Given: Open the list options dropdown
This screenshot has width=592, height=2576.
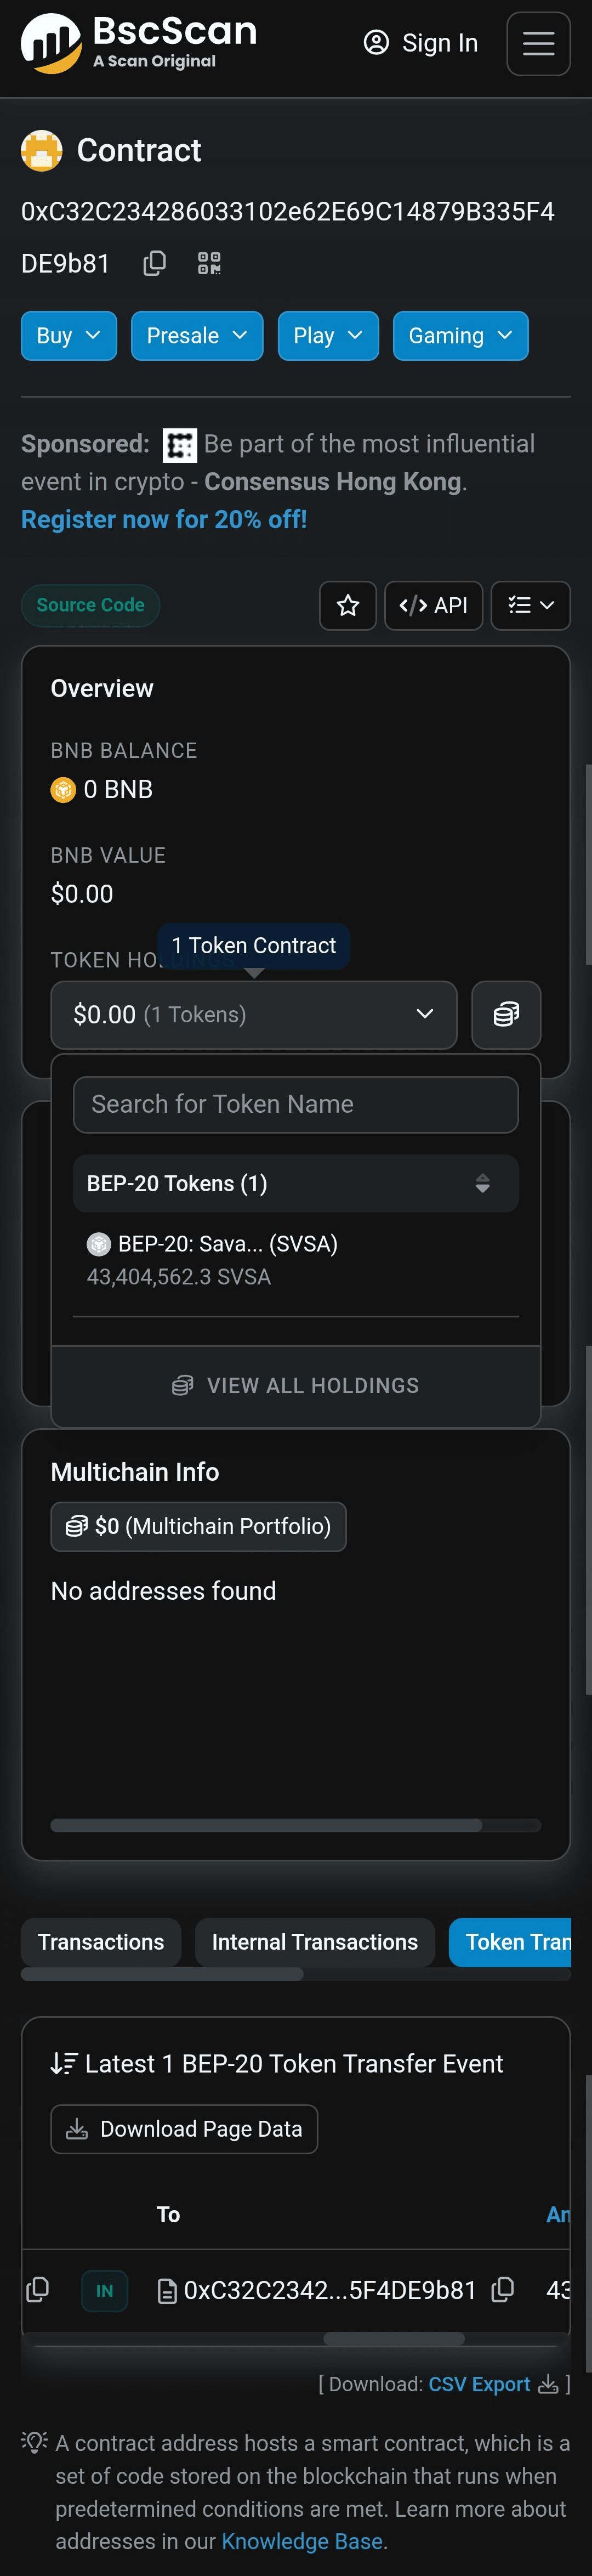Looking at the screenshot, I should coord(530,605).
